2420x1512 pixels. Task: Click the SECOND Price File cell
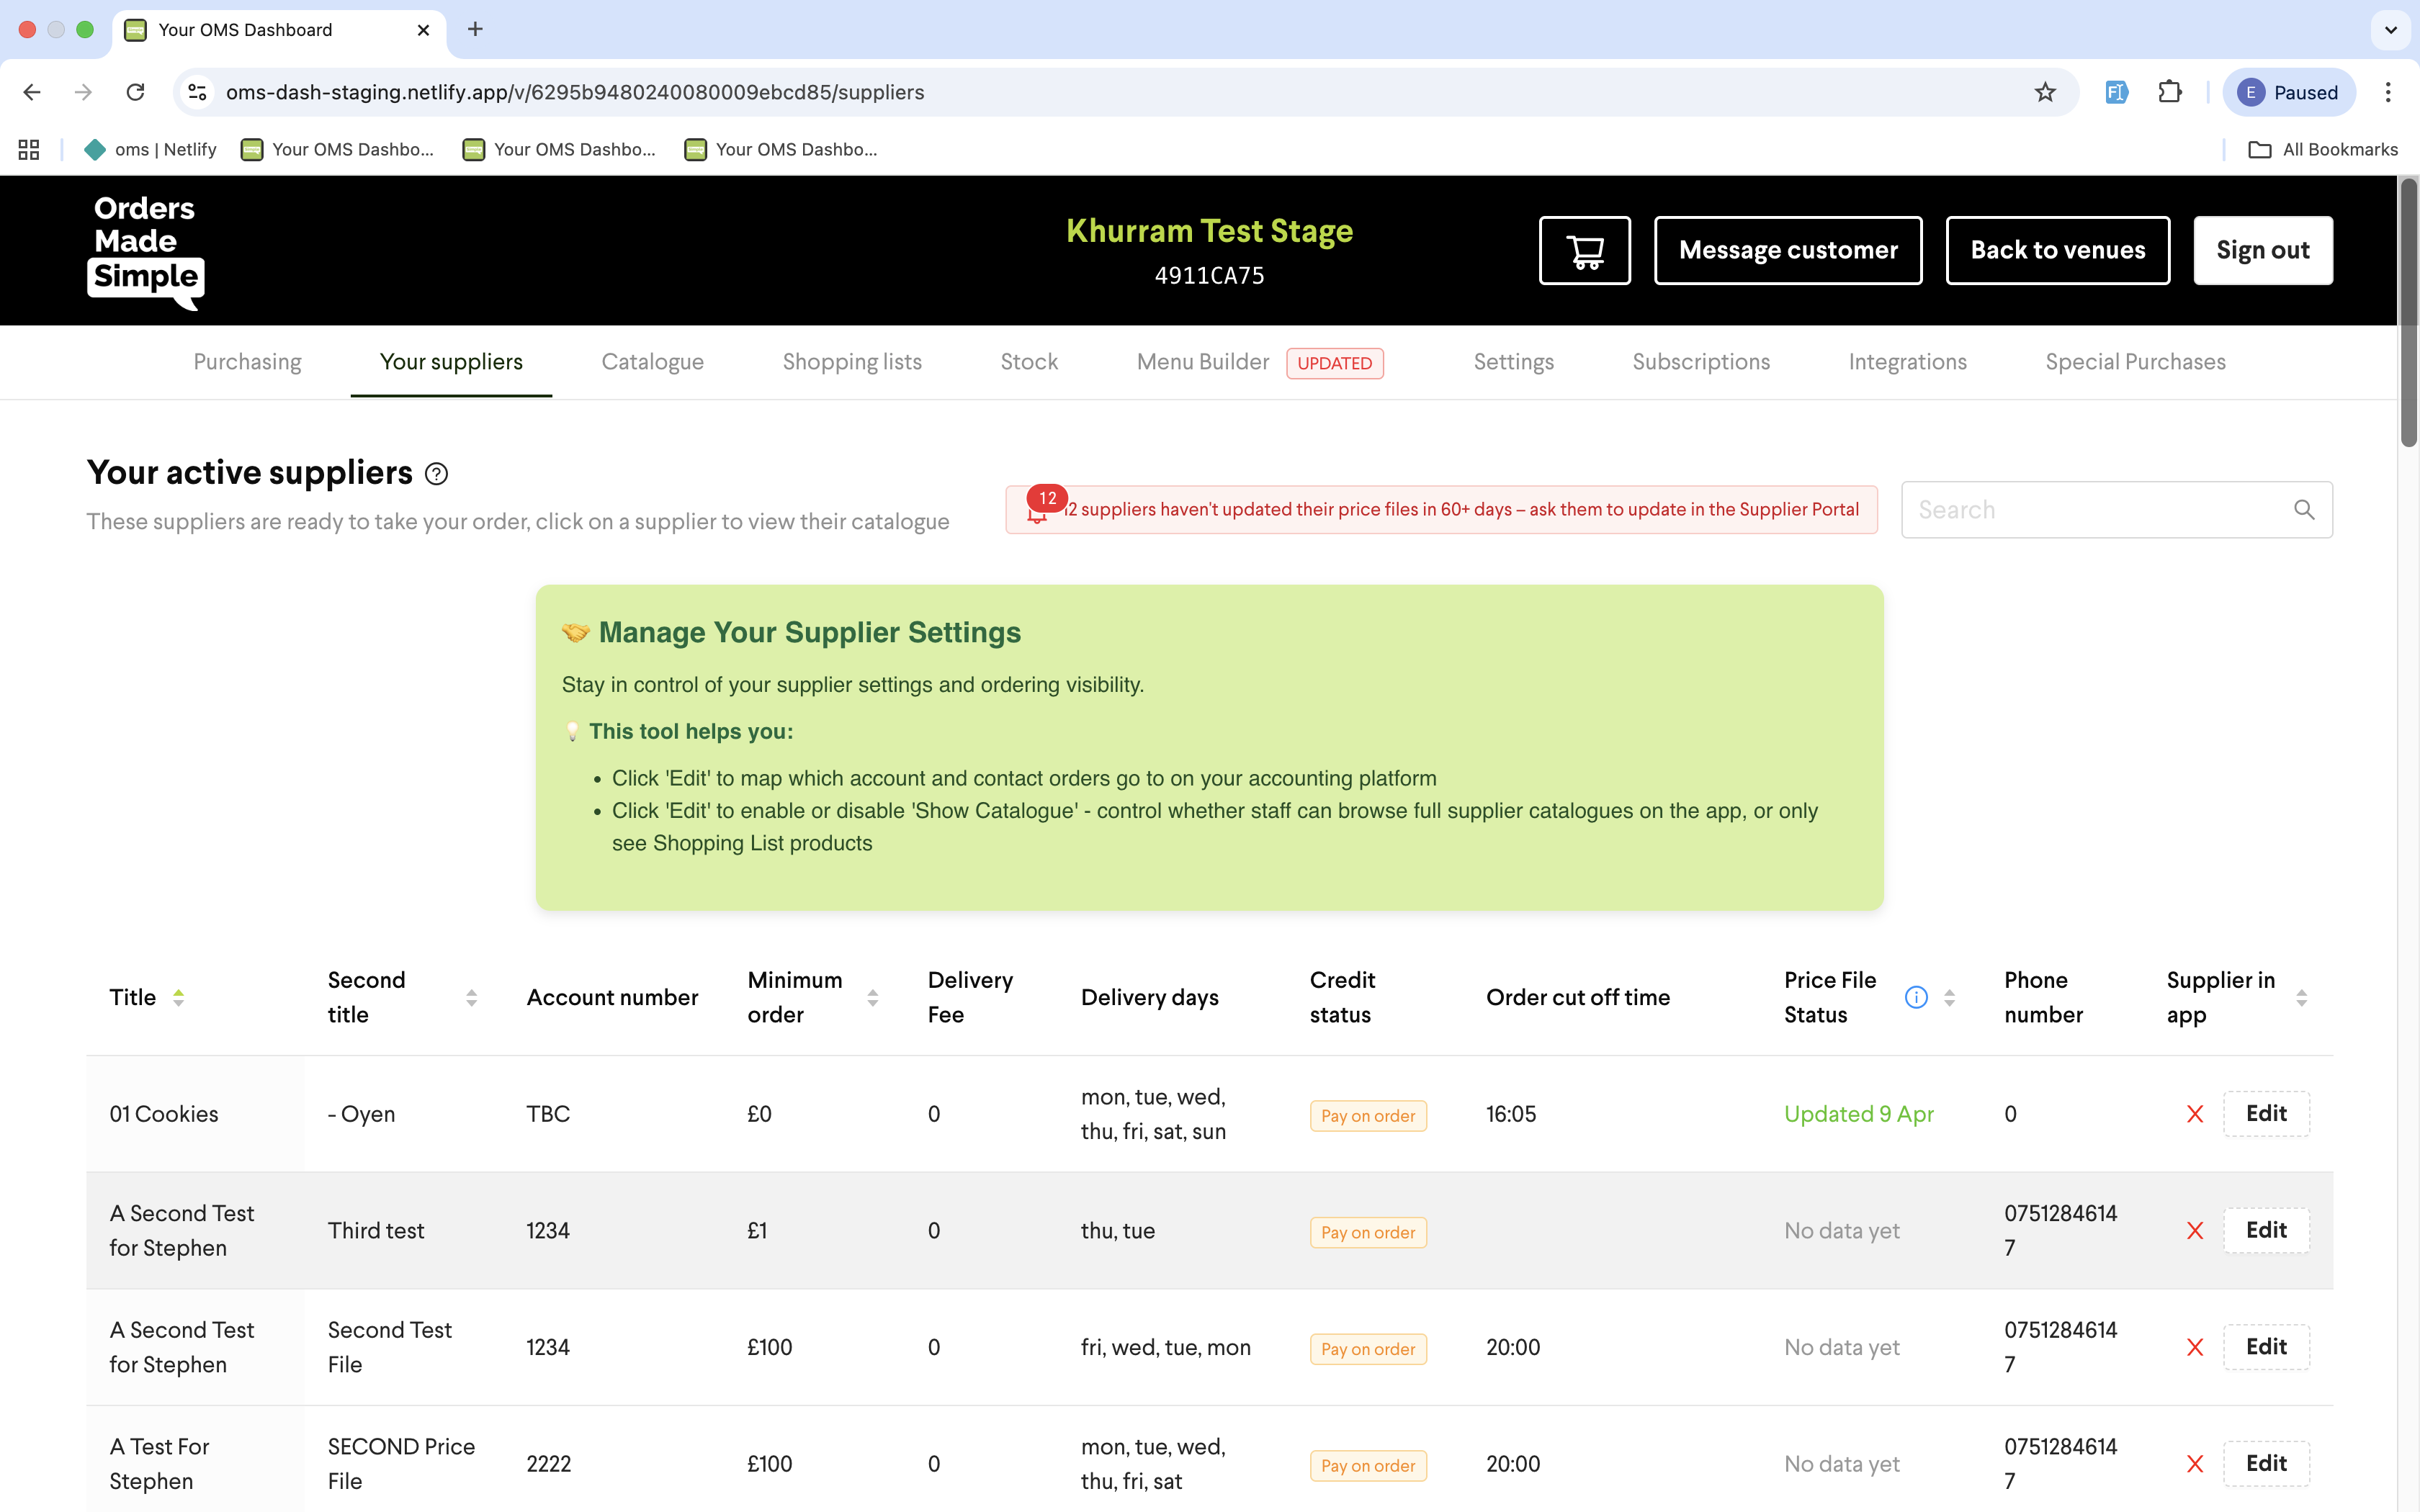401,1464
